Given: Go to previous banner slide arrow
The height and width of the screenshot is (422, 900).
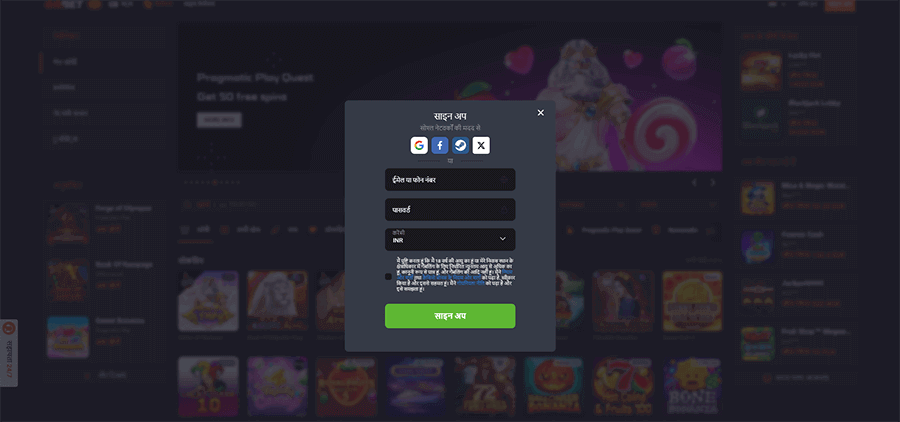Looking at the screenshot, I should point(694,183).
